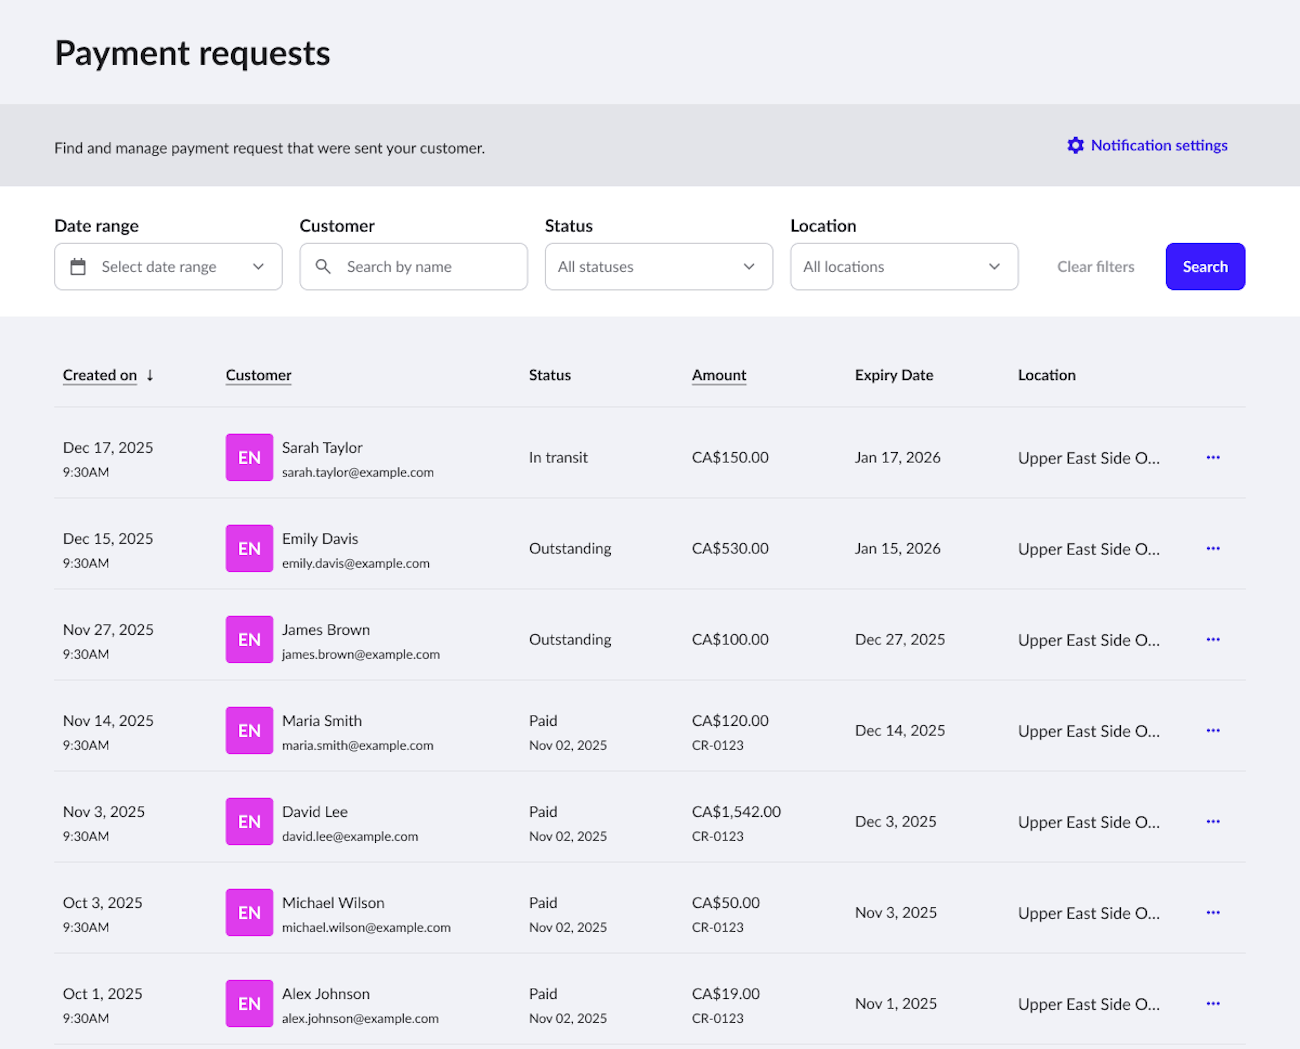
Task: Click emily.davis@example.com email
Action: point(356,563)
